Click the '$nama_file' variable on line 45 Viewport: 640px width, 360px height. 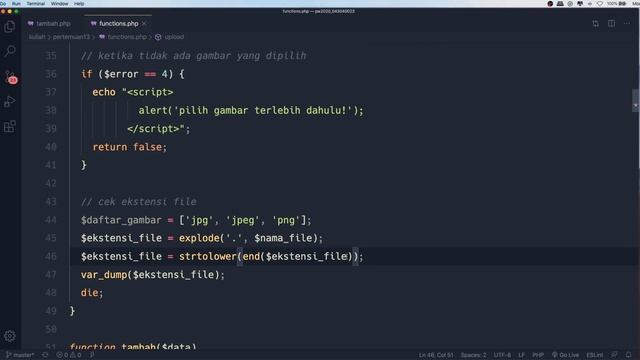283,238
